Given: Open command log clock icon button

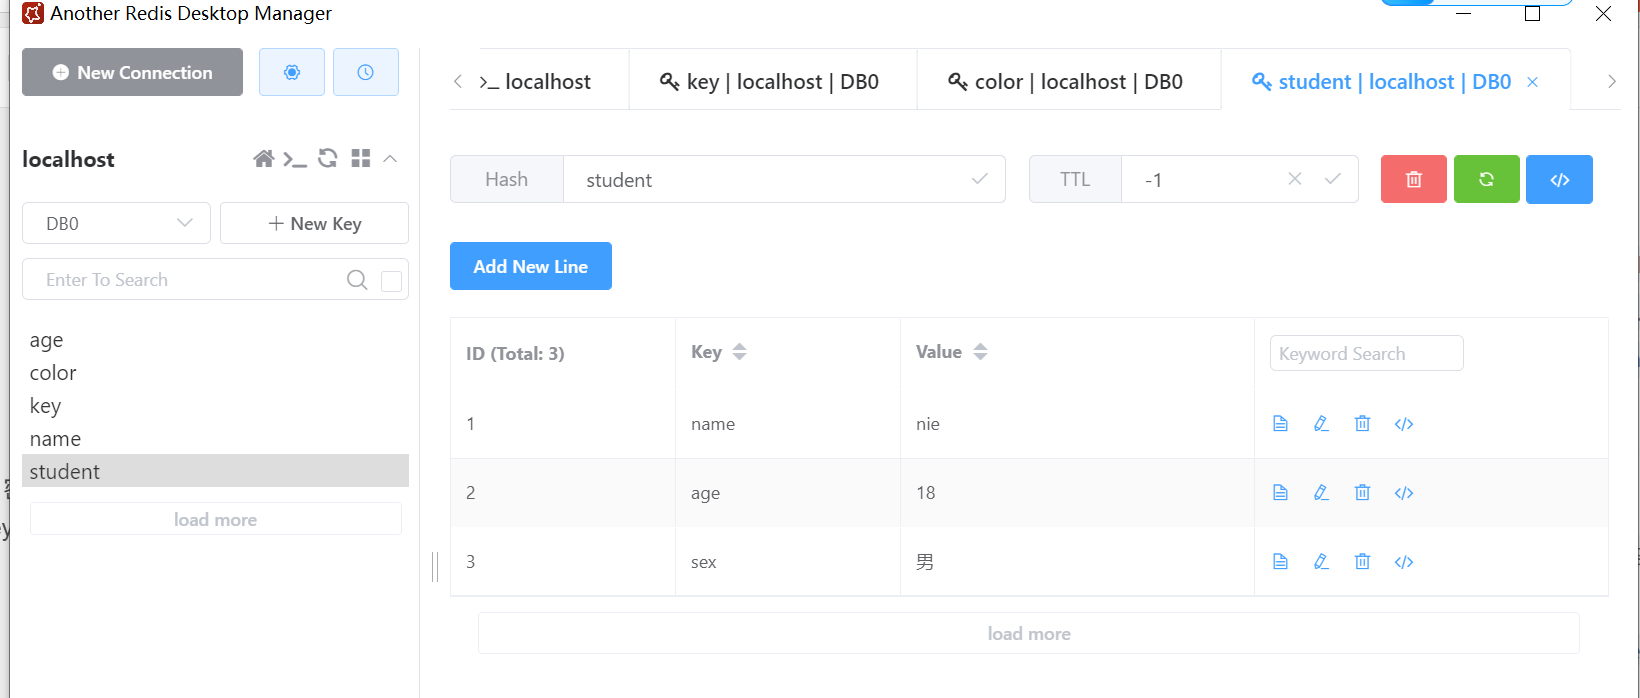Looking at the screenshot, I should pos(366,72).
